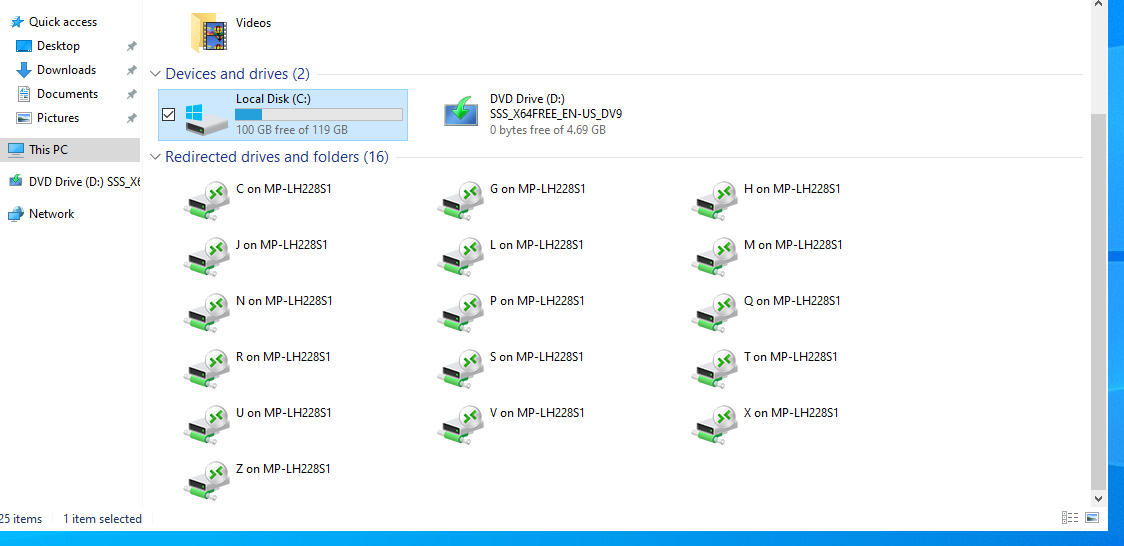This screenshot has height=546, width=1124.
Task: Open H on MP-LH228S1 network drive
Action: pyautogui.click(x=716, y=200)
